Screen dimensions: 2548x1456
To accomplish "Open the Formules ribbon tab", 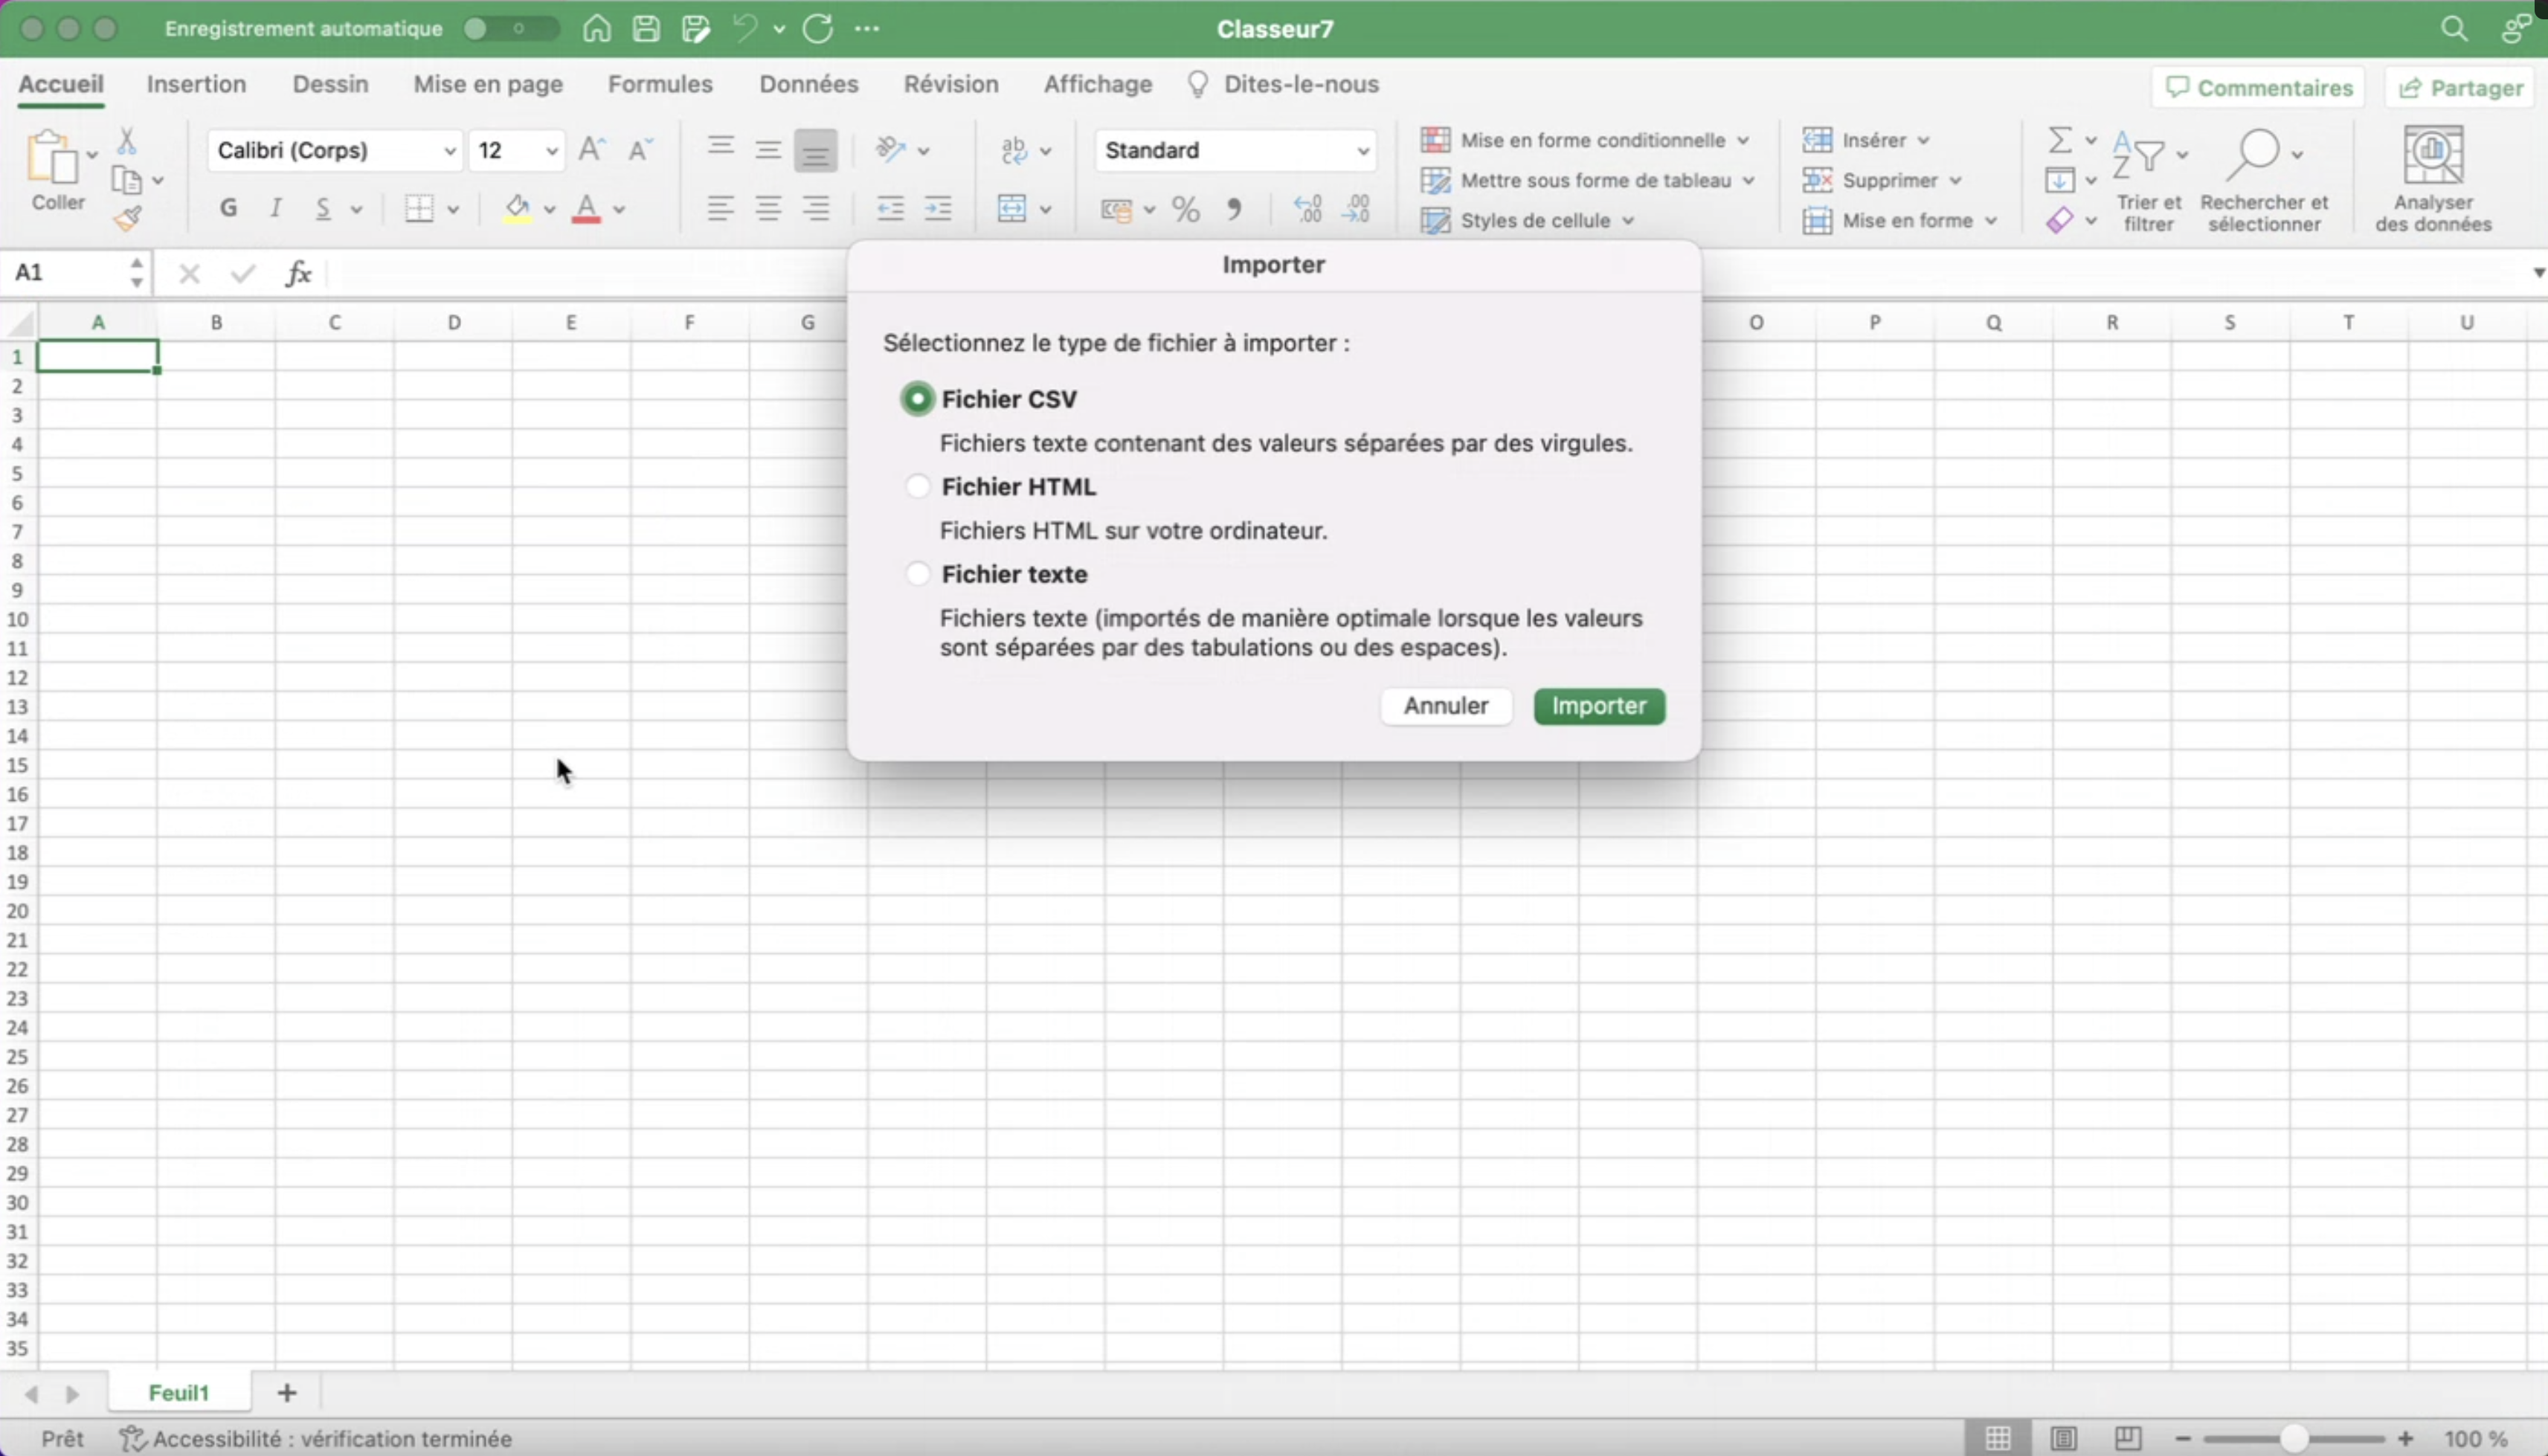I will (x=660, y=84).
